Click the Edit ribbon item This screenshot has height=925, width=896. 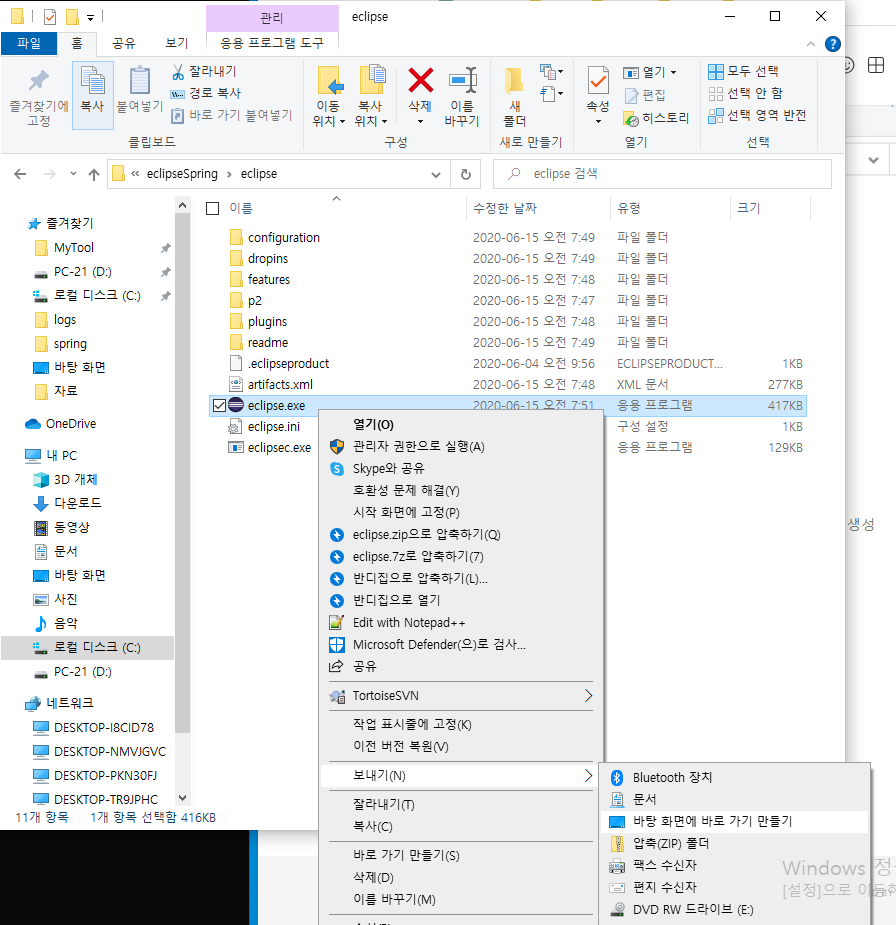pyautogui.click(x=645, y=95)
